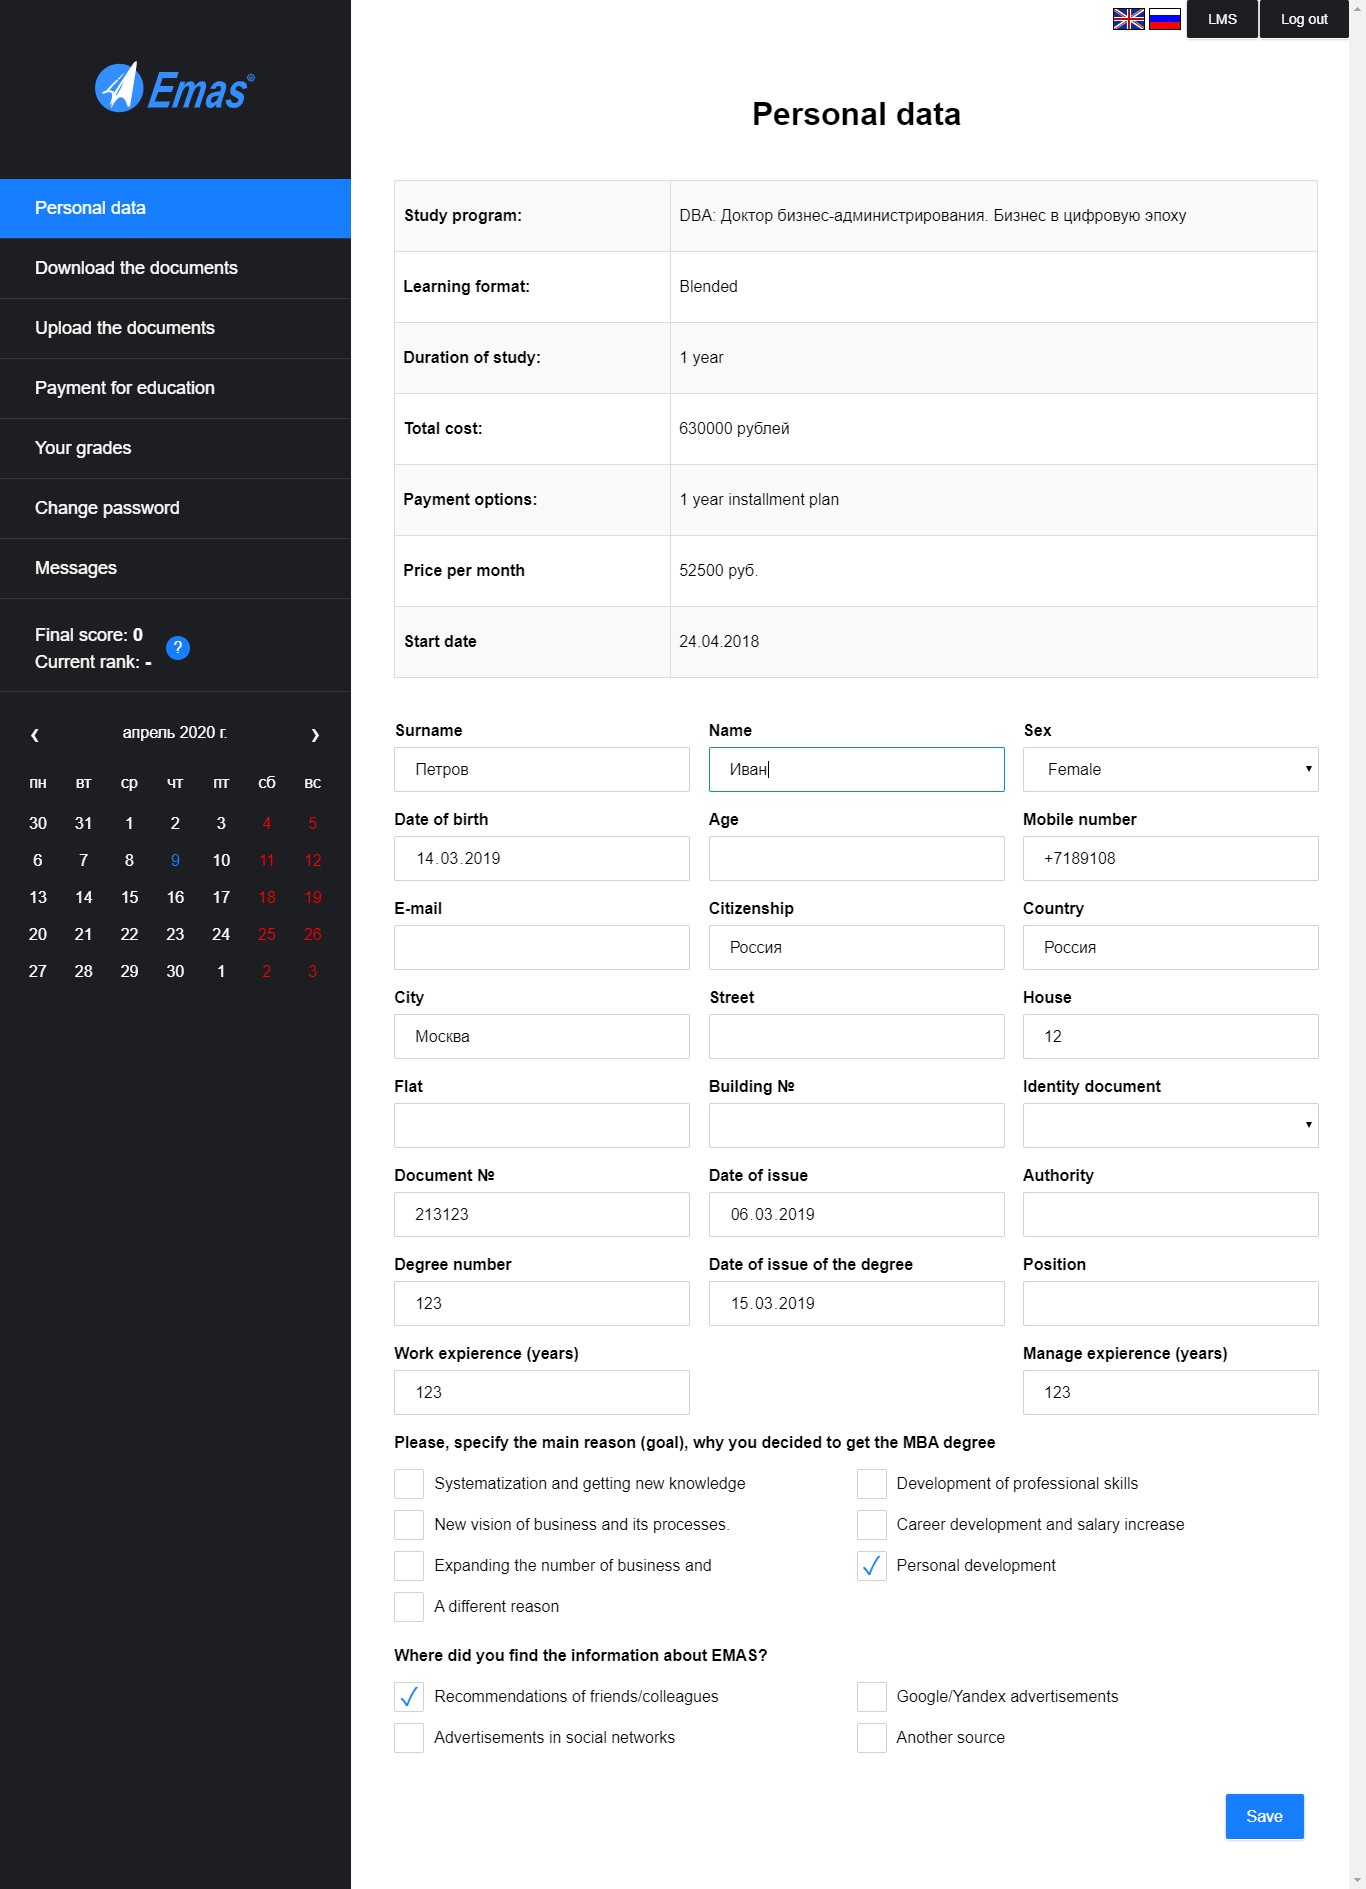Check New vision of business and its processes
1366x1889 pixels.
409,1525
